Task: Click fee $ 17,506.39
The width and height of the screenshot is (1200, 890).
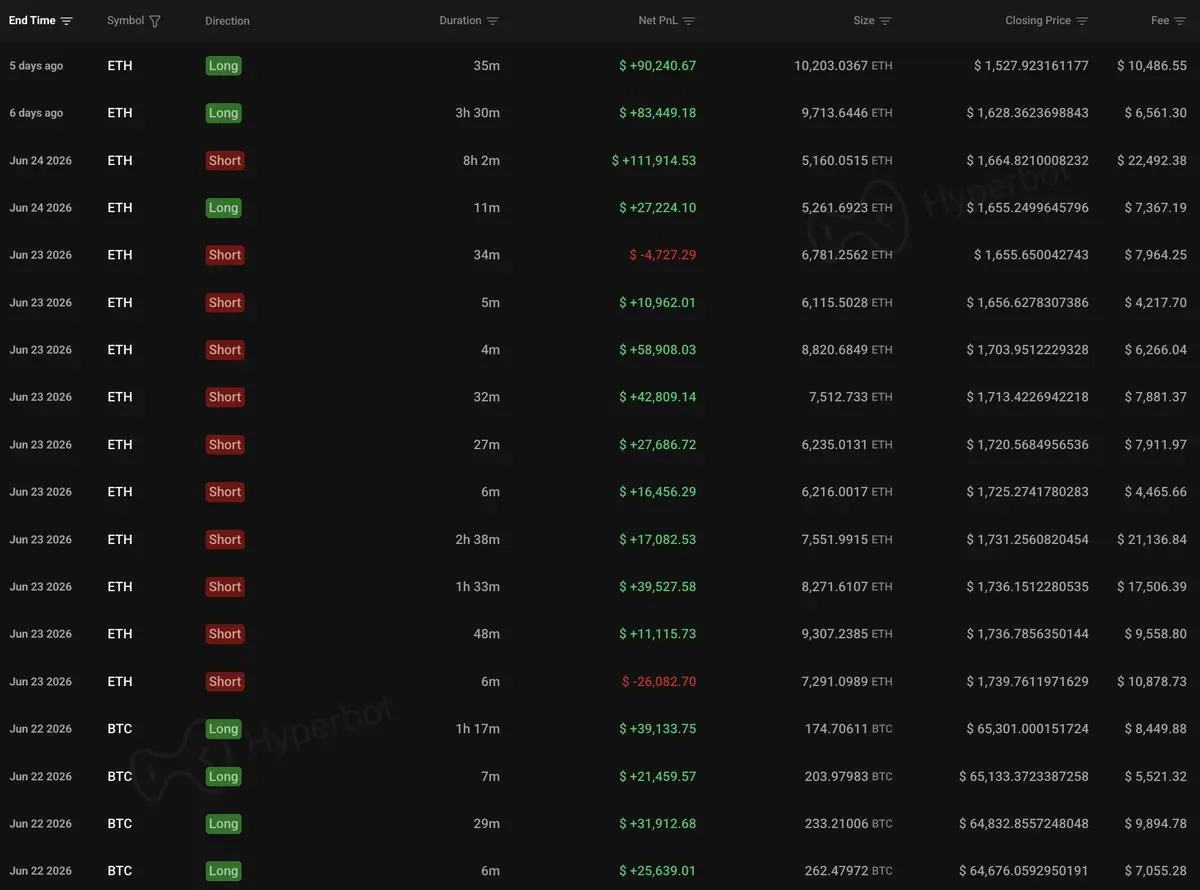Action: pos(1152,587)
